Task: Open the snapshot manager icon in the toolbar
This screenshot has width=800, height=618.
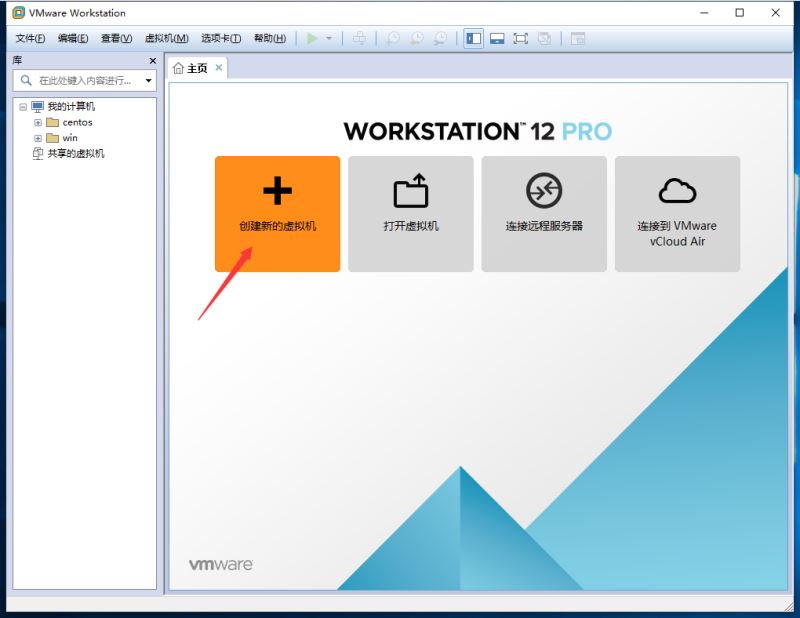Action: click(441, 38)
